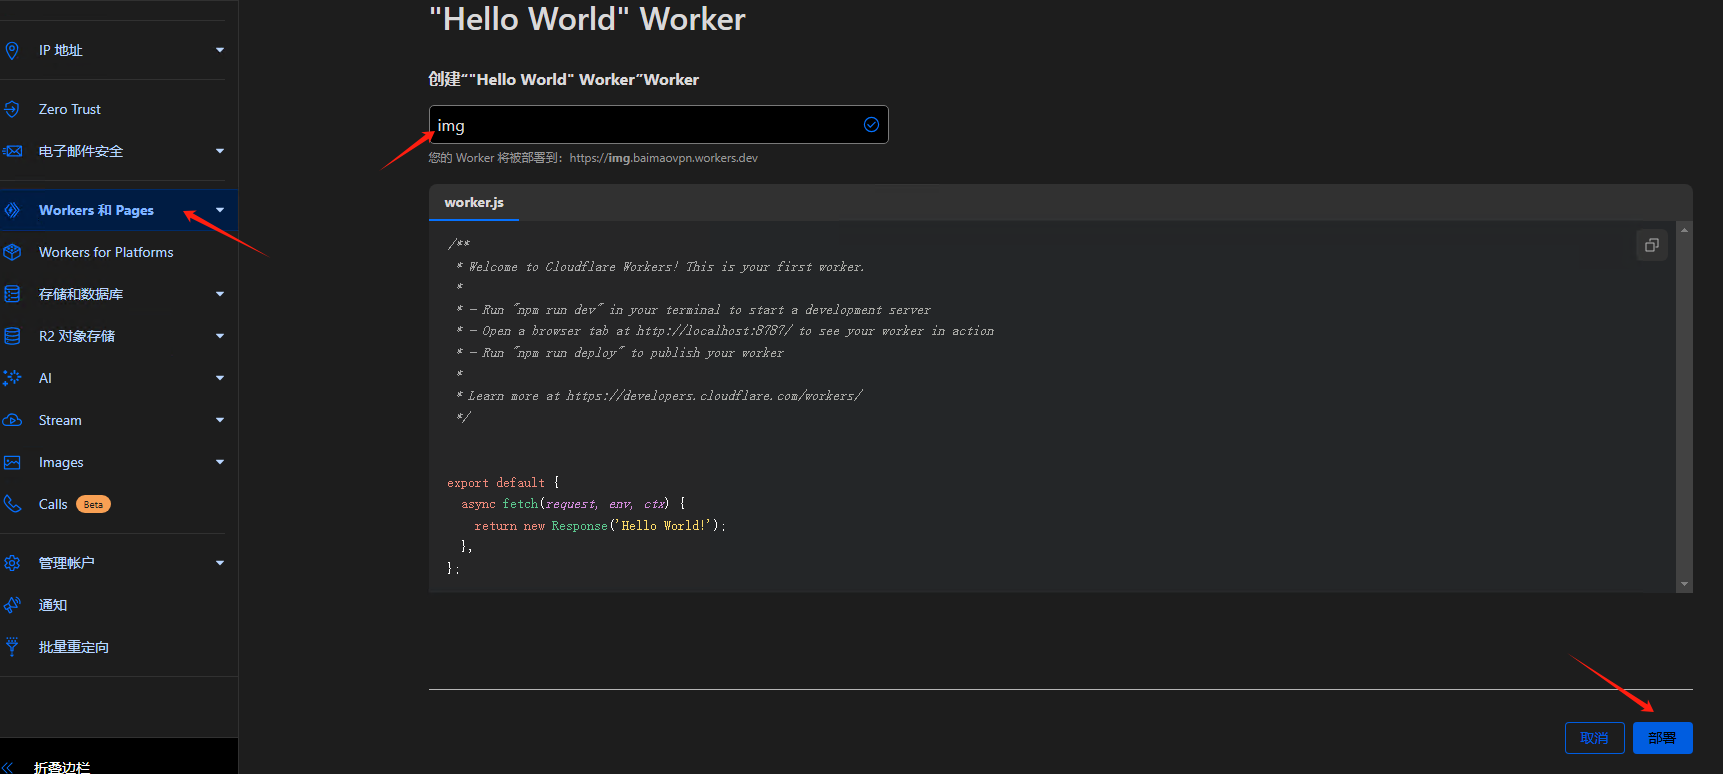The width and height of the screenshot is (1723, 774).
Task: Expand the 电子邮件安全 dropdown arrow
Action: click(220, 151)
